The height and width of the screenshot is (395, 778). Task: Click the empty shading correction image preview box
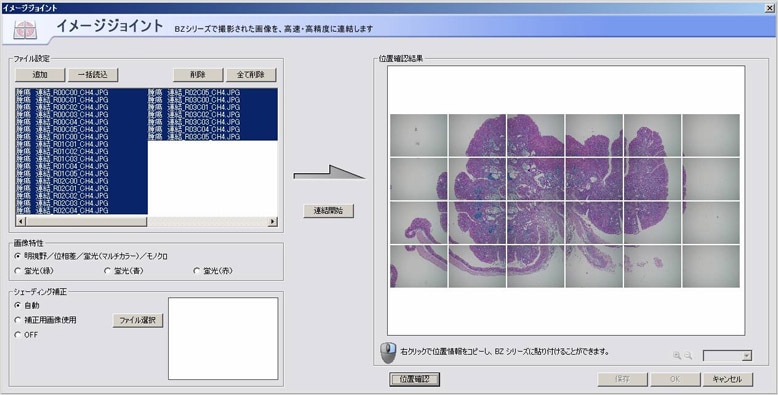click(223, 338)
